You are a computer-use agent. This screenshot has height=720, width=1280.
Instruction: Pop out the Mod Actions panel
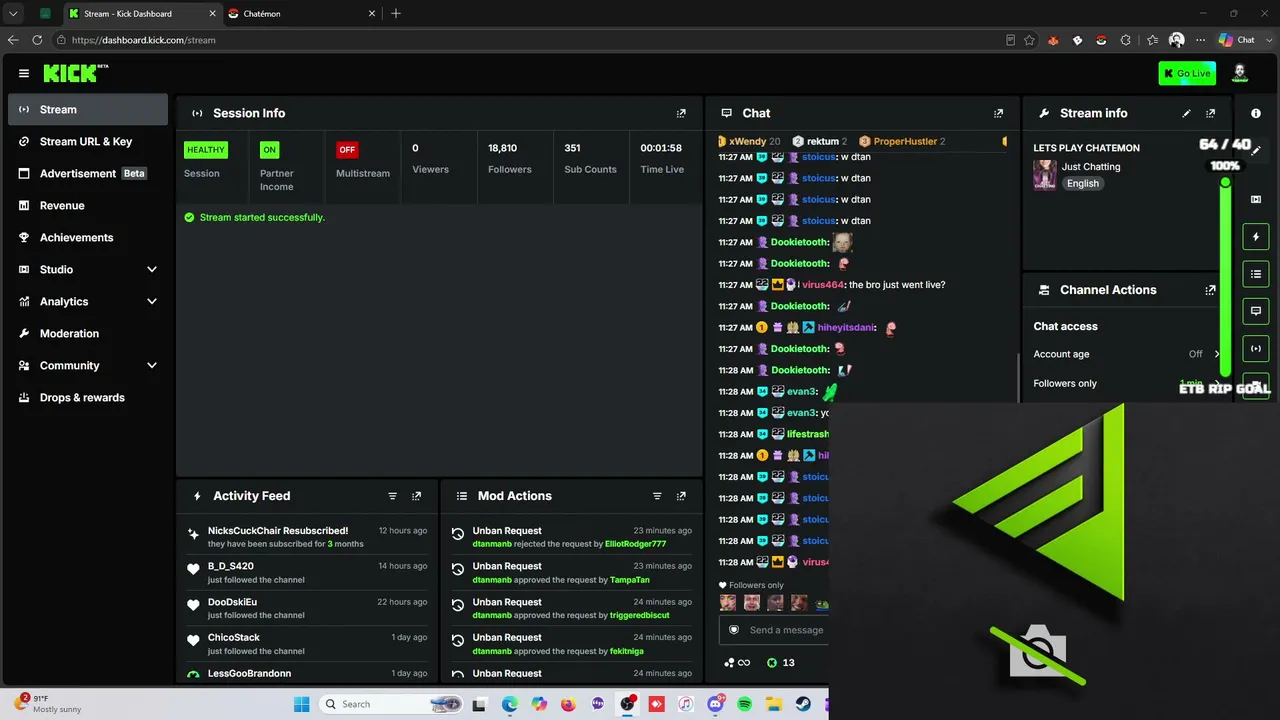click(681, 496)
